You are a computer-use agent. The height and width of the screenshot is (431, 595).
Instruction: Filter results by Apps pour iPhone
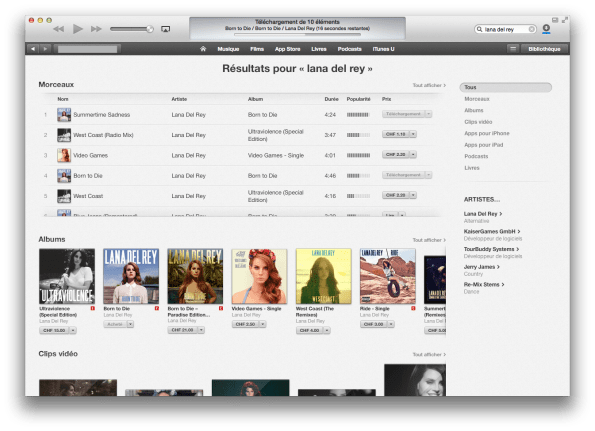[487, 134]
